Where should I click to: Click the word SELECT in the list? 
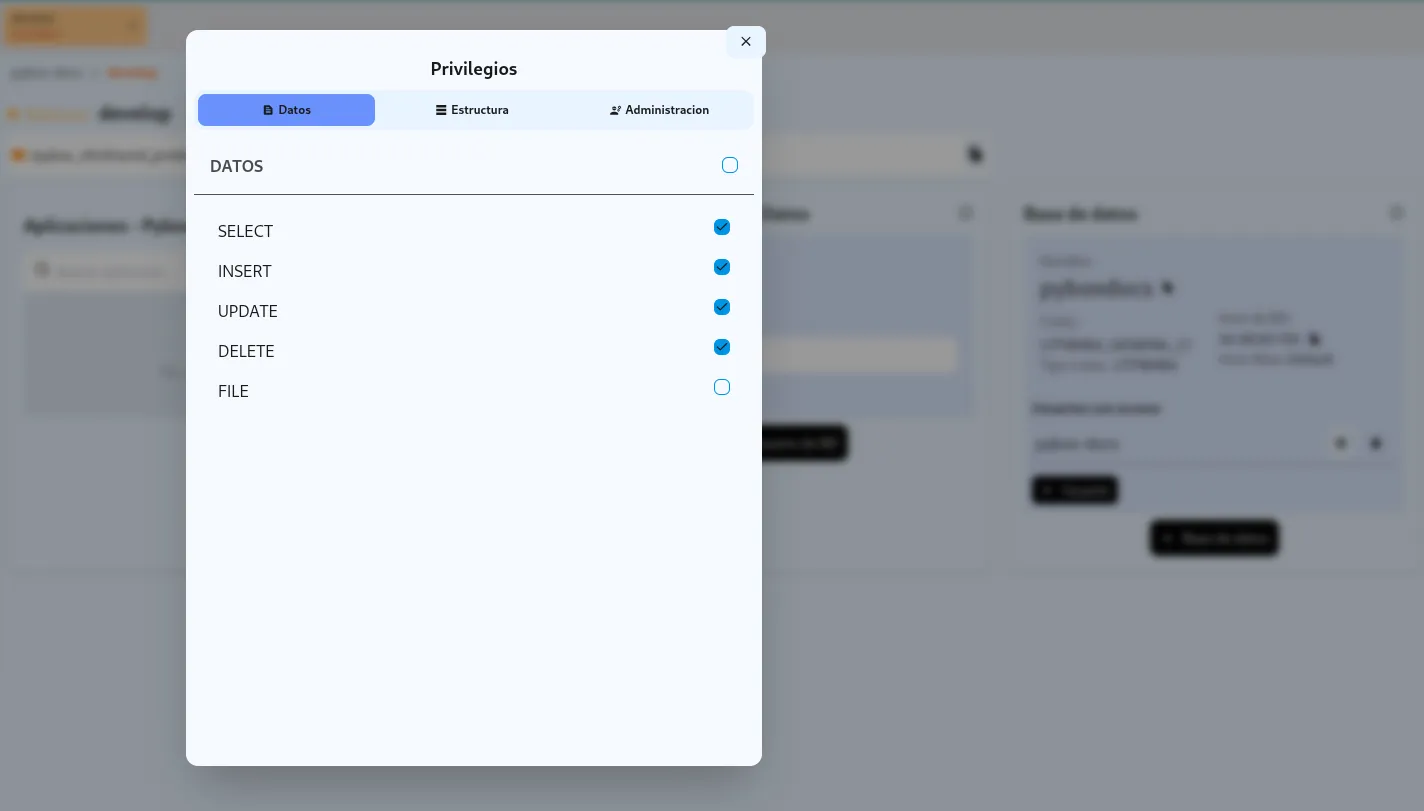click(x=245, y=231)
